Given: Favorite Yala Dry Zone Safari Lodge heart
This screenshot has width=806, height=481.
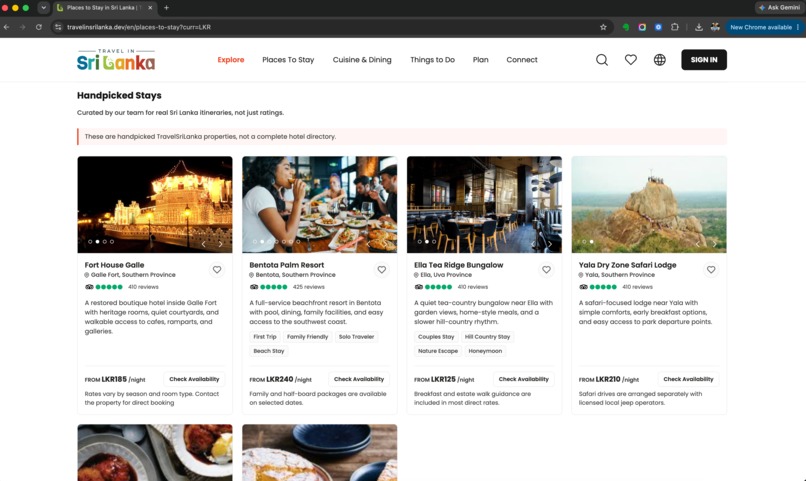Looking at the screenshot, I should (x=711, y=270).
